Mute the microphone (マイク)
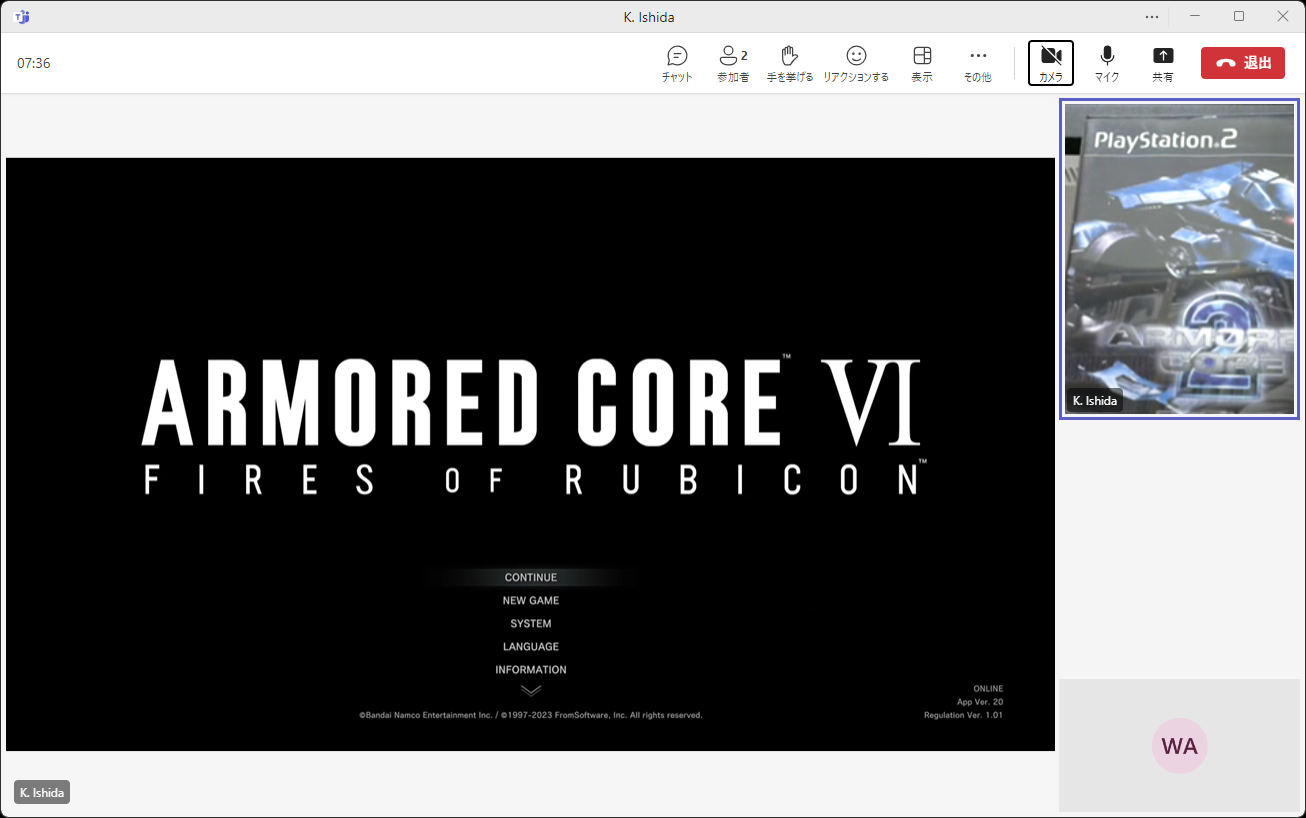1306x818 pixels. [x=1107, y=63]
